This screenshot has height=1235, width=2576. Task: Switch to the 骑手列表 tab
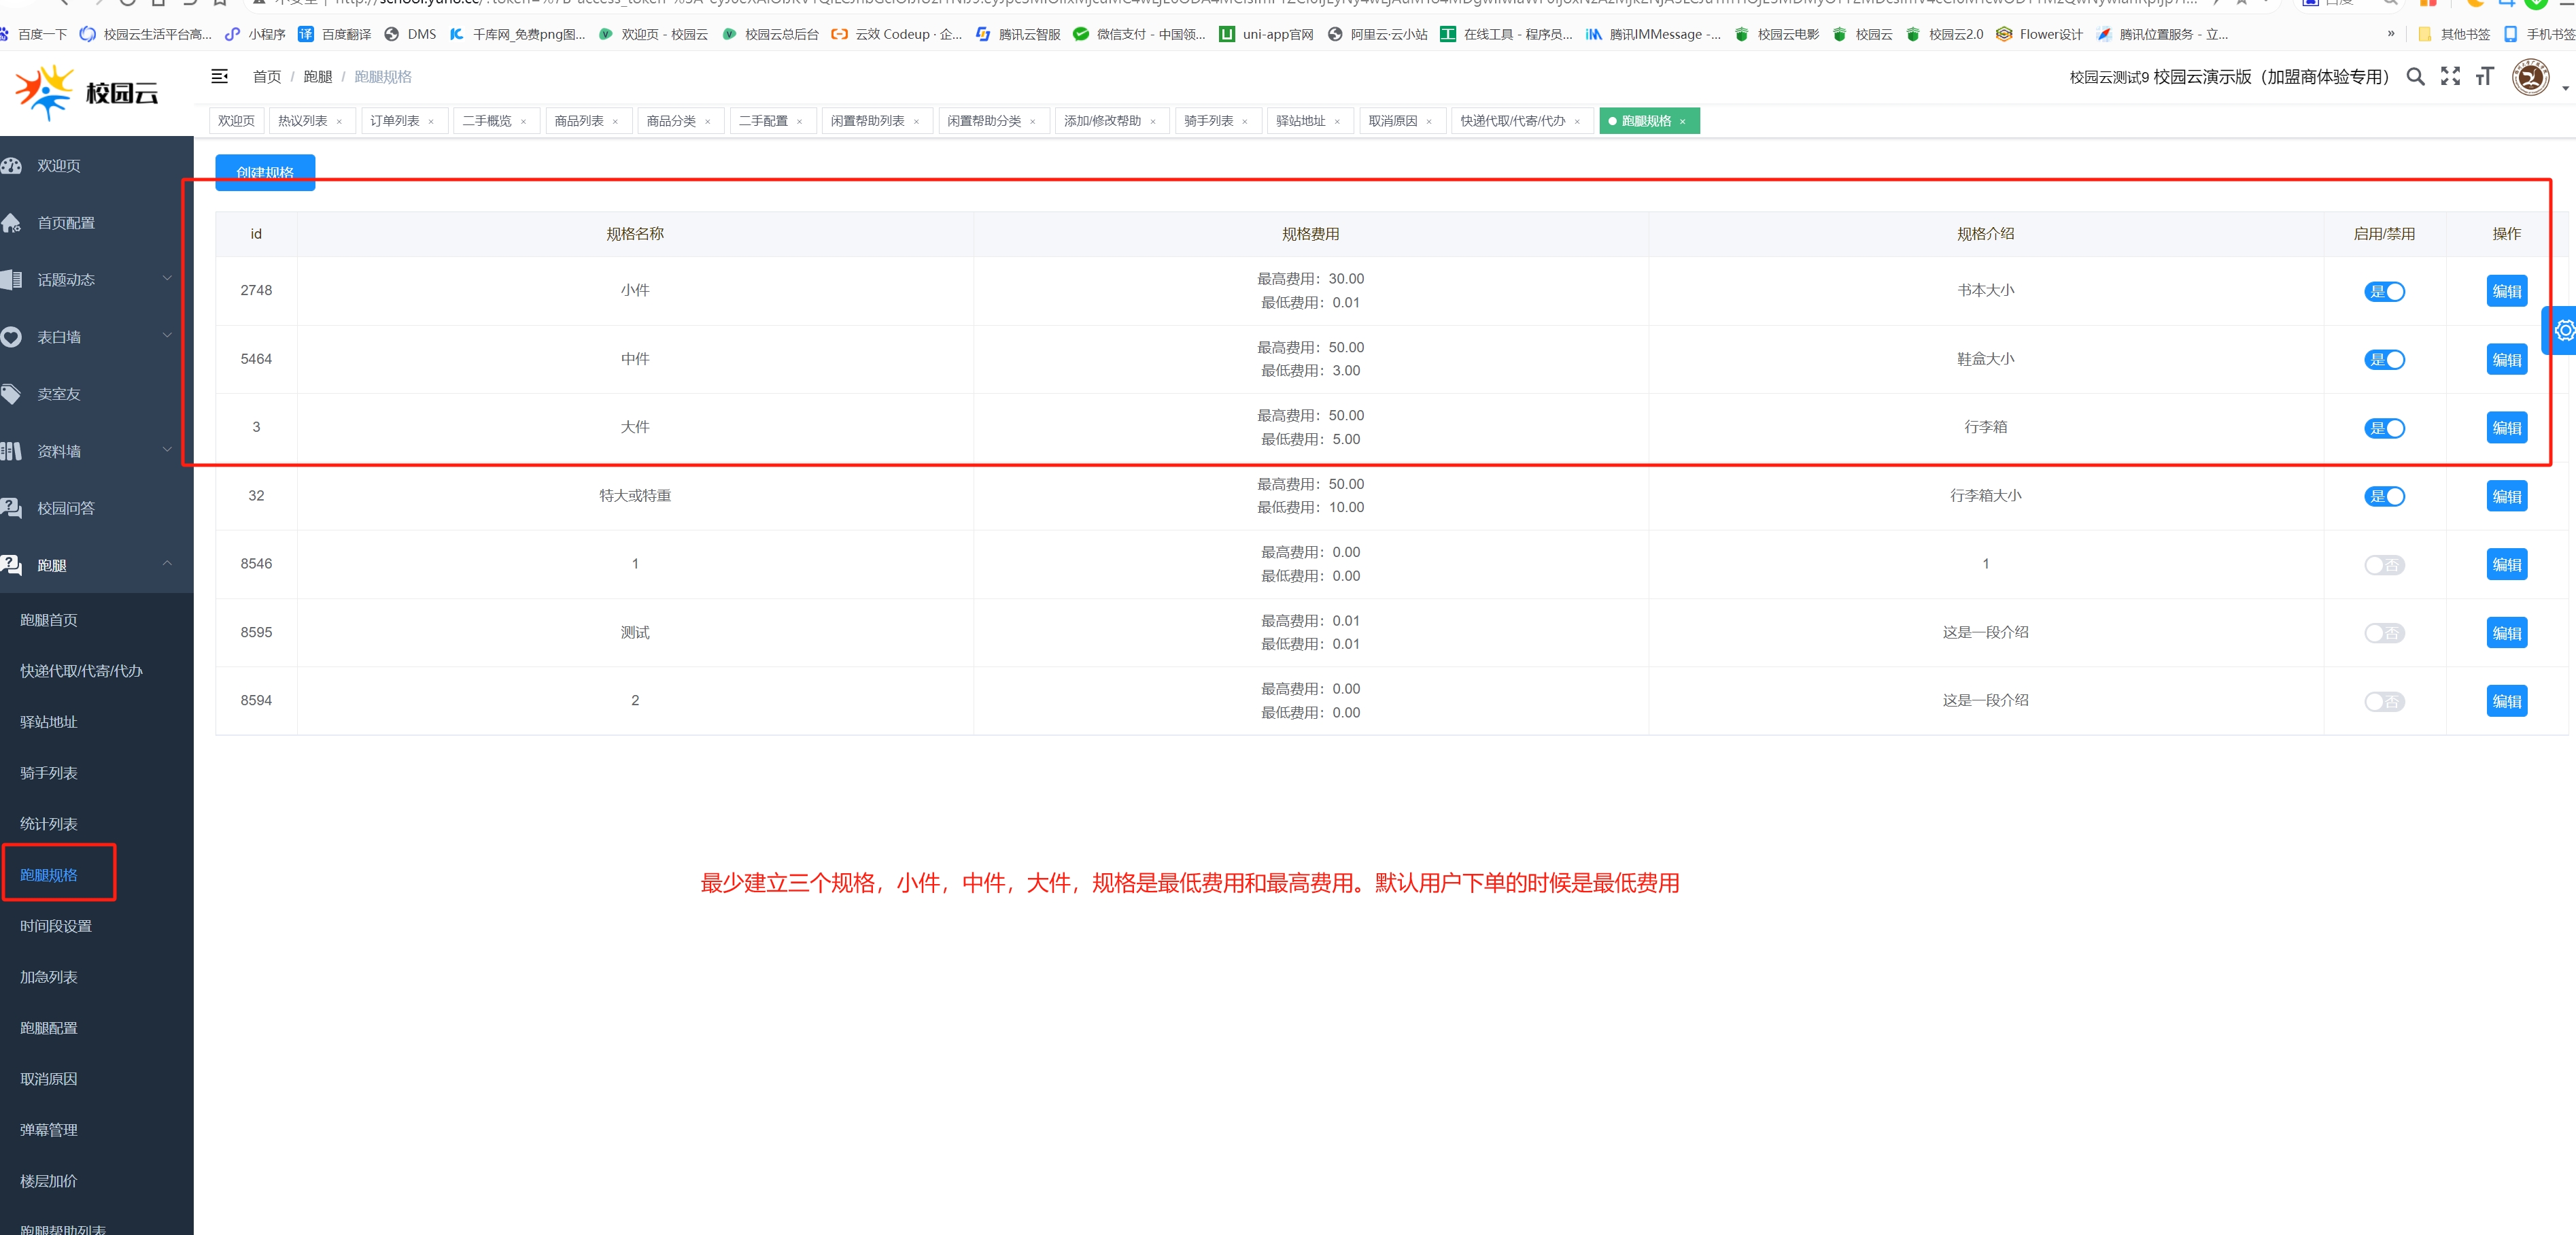1218,121
